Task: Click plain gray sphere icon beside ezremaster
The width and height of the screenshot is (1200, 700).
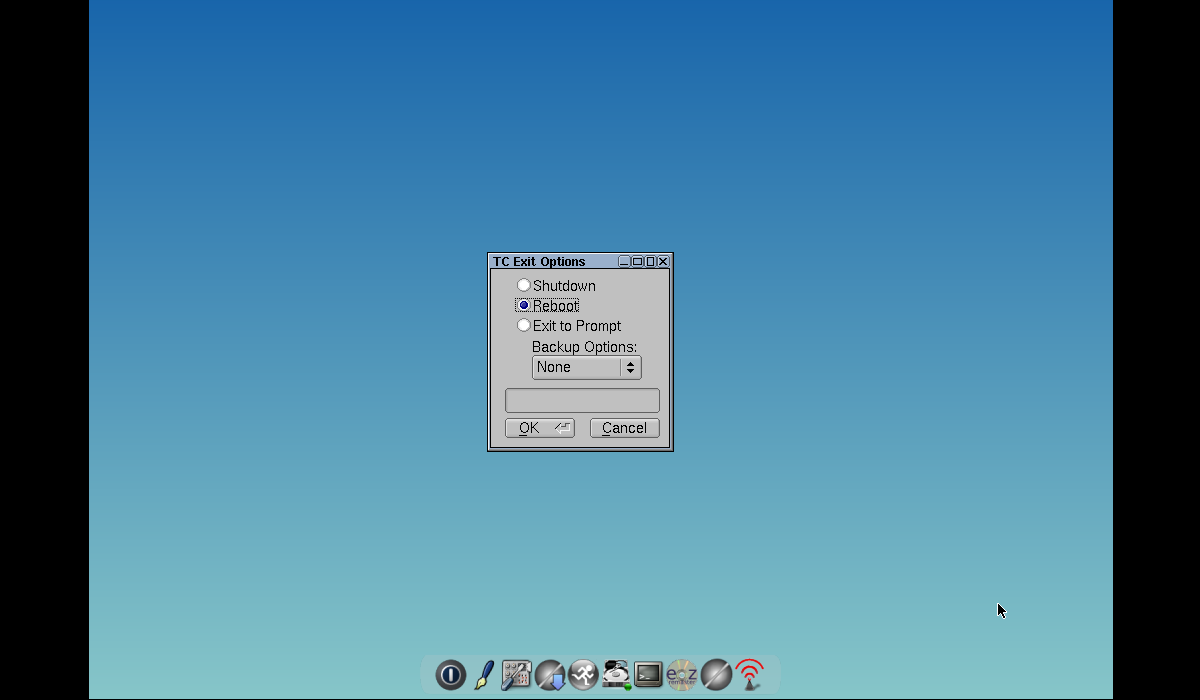Action: tap(716, 675)
